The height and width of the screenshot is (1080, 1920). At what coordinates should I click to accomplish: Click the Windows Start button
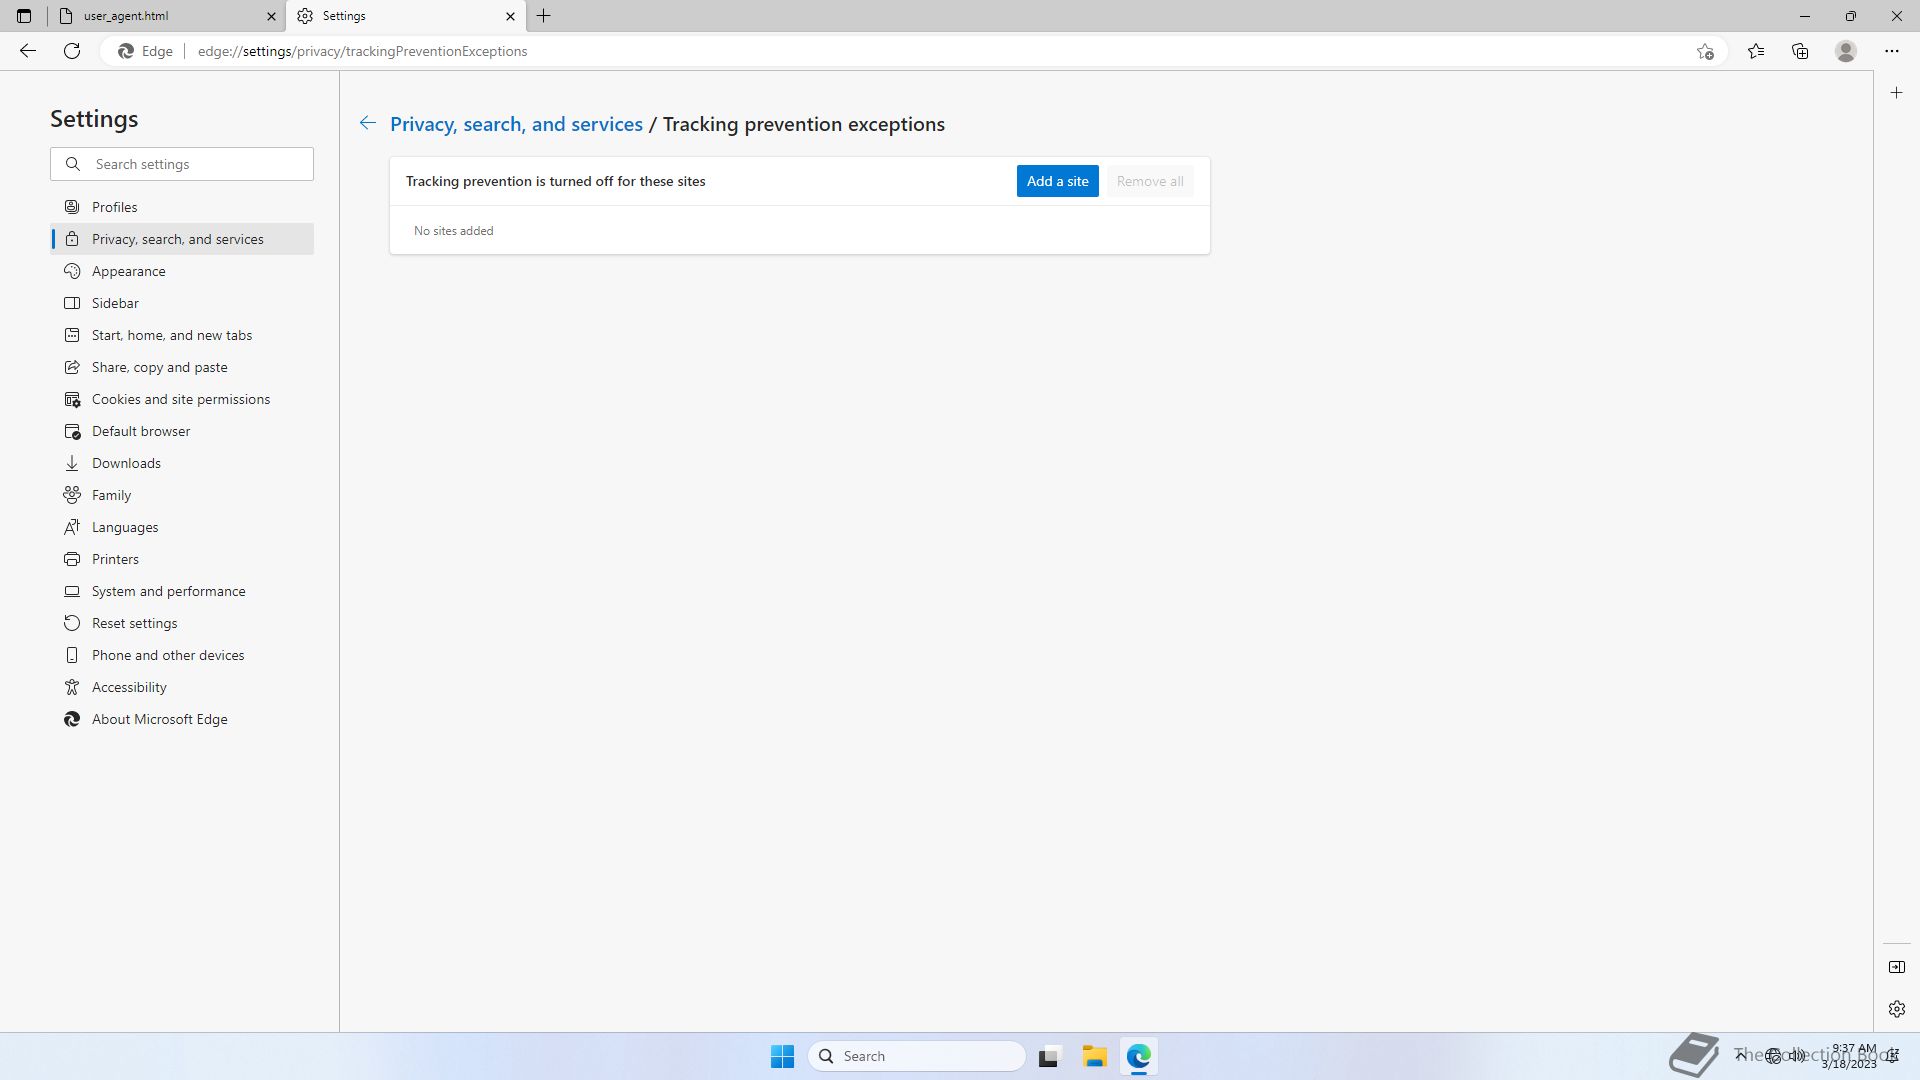pyautogui.click(x=782, y=1056)
